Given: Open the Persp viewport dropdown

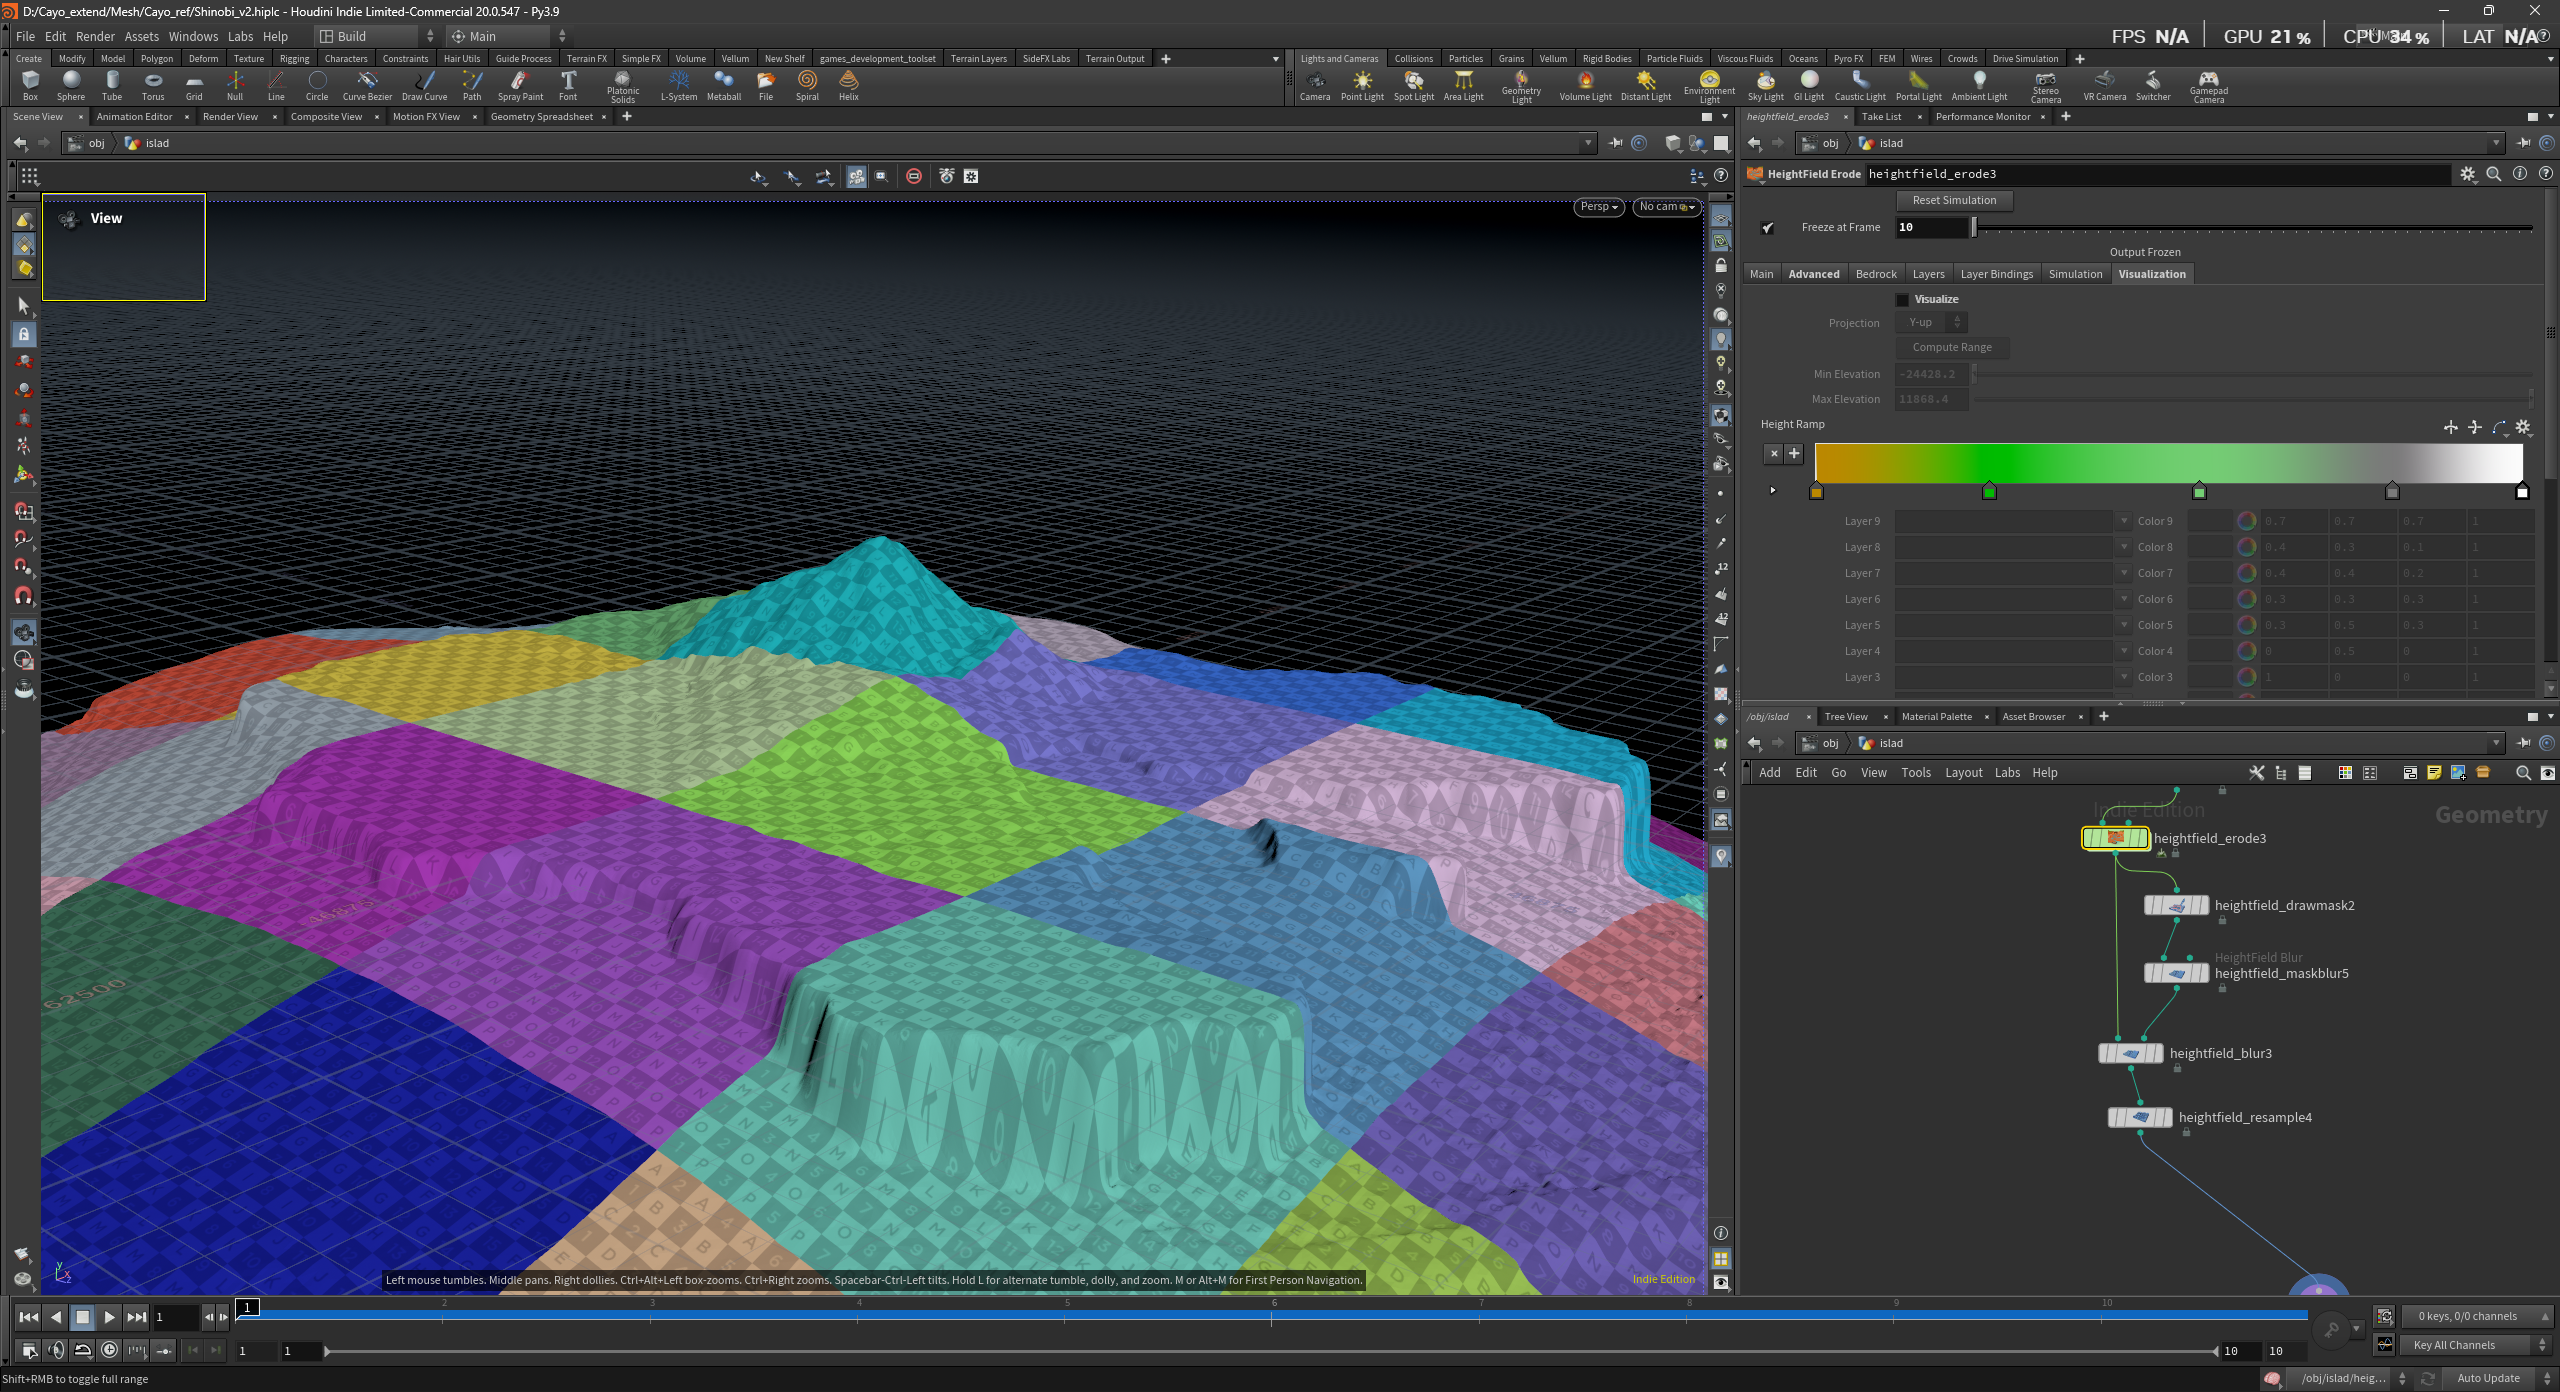Looking at the screenshot, I should (1598, 207).
